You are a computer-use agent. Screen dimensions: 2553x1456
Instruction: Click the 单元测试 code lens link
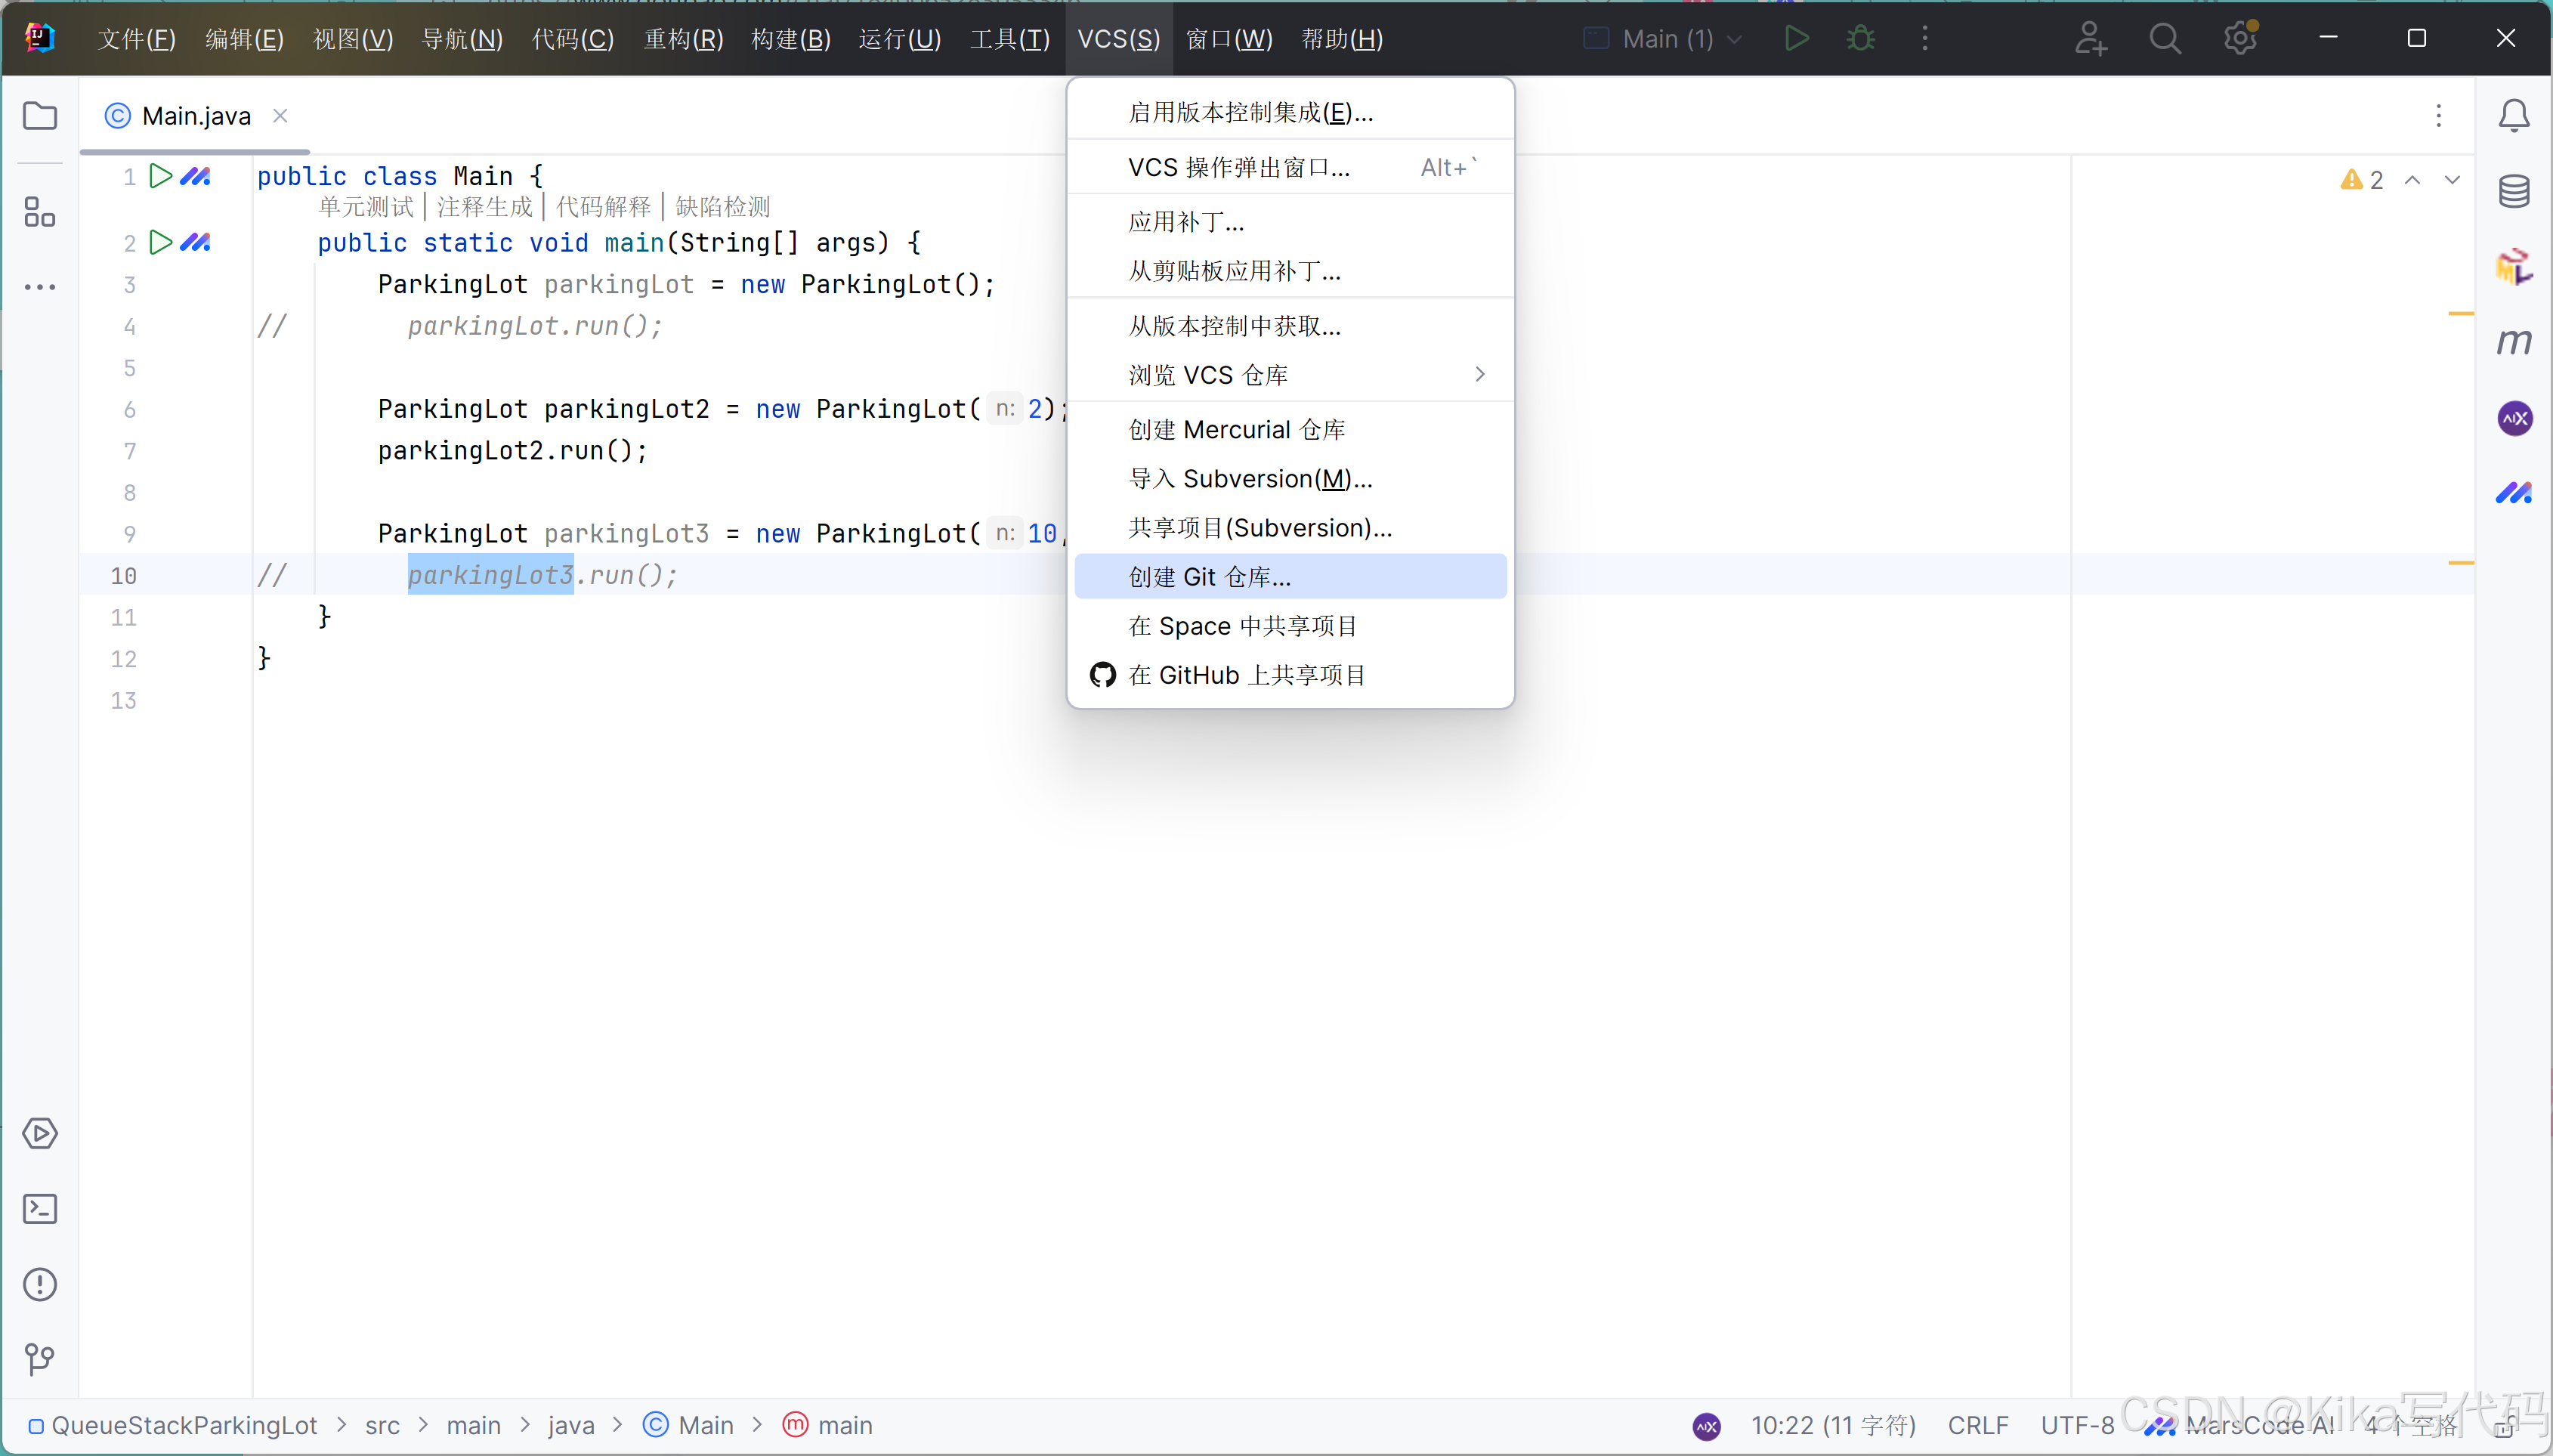(366, 207)
